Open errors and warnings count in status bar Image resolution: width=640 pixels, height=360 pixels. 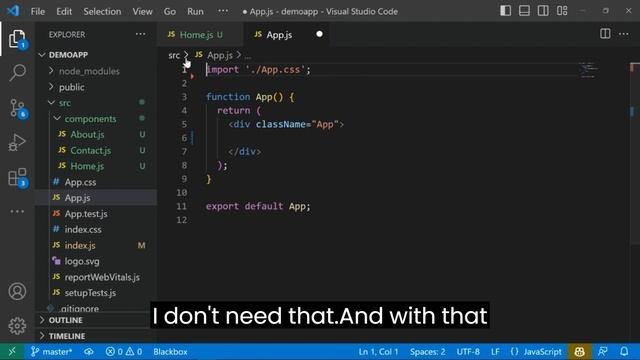[124, 351]
